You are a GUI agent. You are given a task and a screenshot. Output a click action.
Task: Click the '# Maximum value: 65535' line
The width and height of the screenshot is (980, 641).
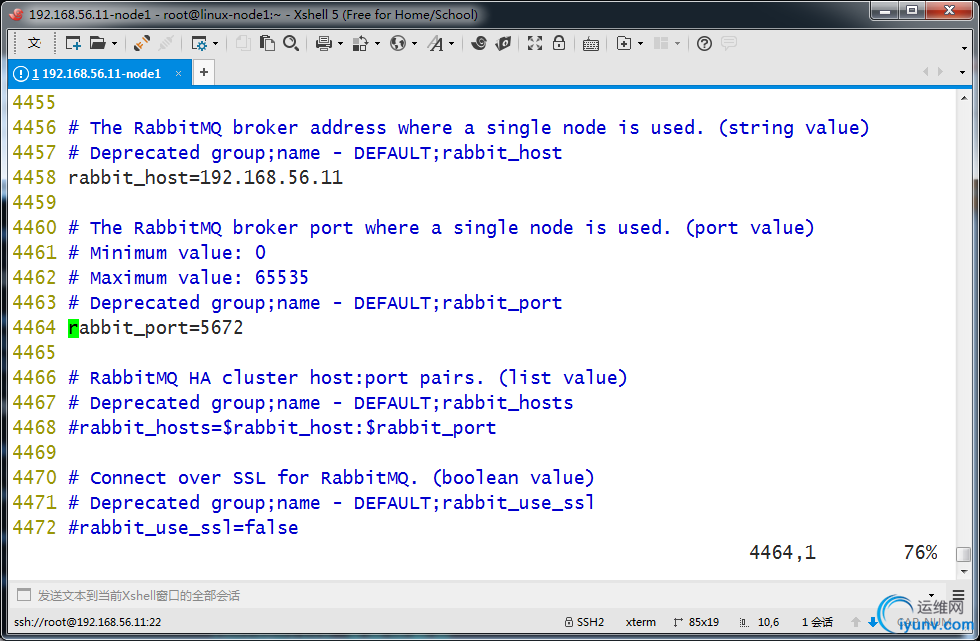[x=188, y=278]
